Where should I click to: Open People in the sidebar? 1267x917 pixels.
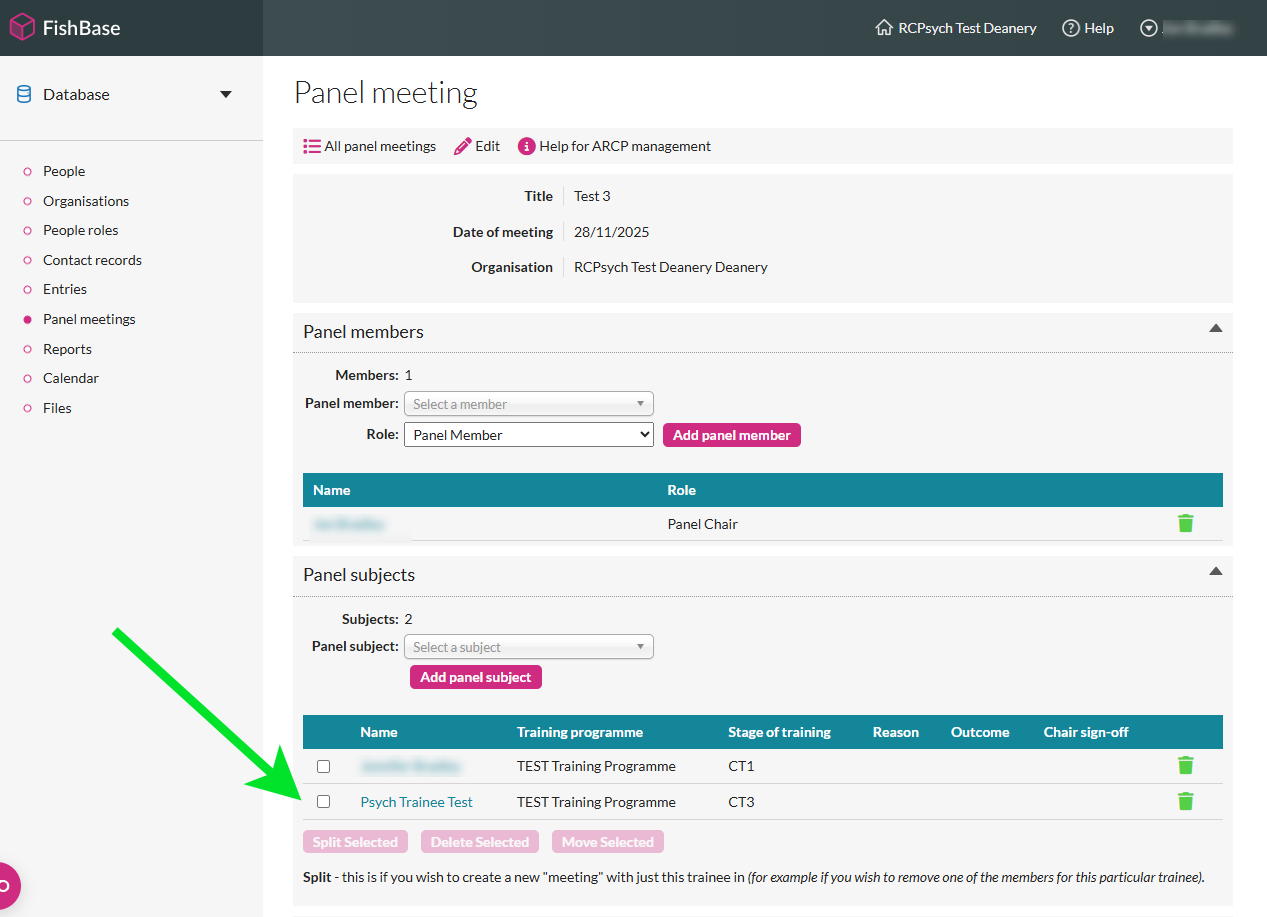(64, 171)
